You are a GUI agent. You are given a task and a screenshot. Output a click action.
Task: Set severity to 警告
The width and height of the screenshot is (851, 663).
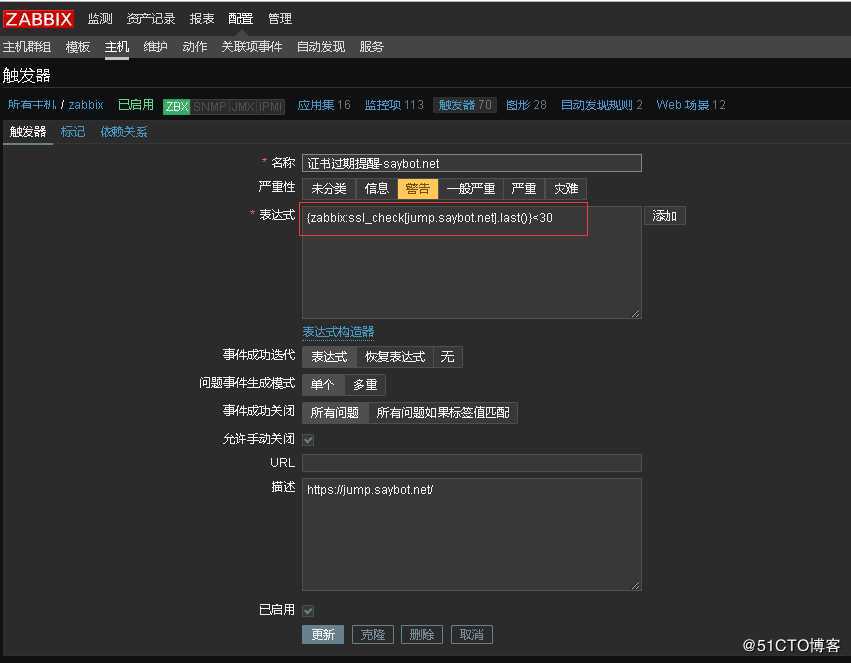tap(417, 189)
